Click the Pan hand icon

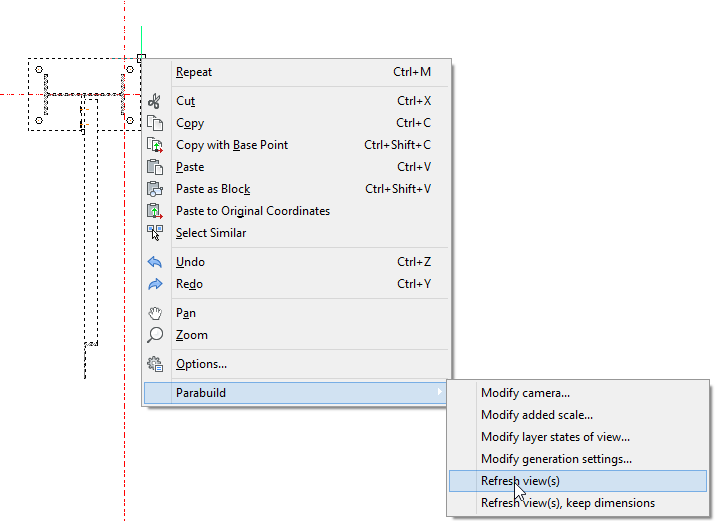tap(155, 313)
